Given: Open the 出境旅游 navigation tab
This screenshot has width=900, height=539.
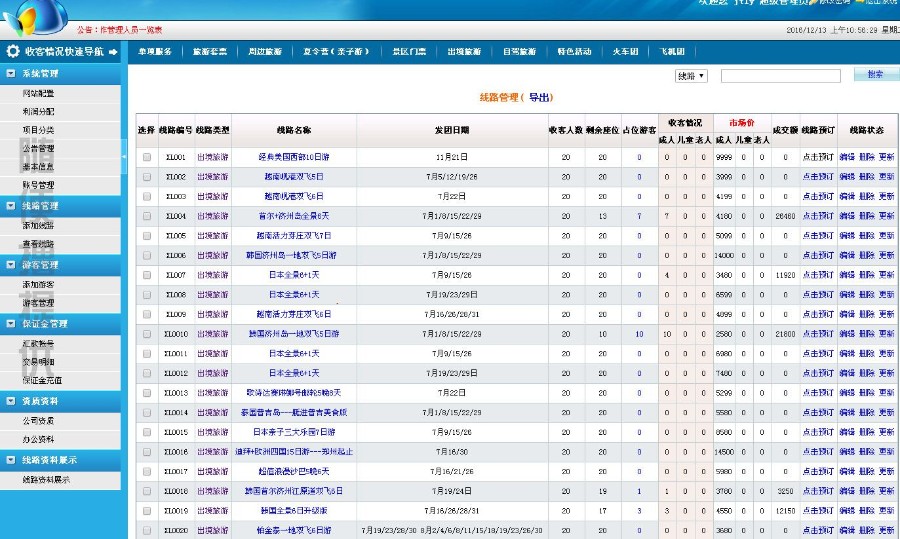Looking at the screenshot, I should click(464, 52).
